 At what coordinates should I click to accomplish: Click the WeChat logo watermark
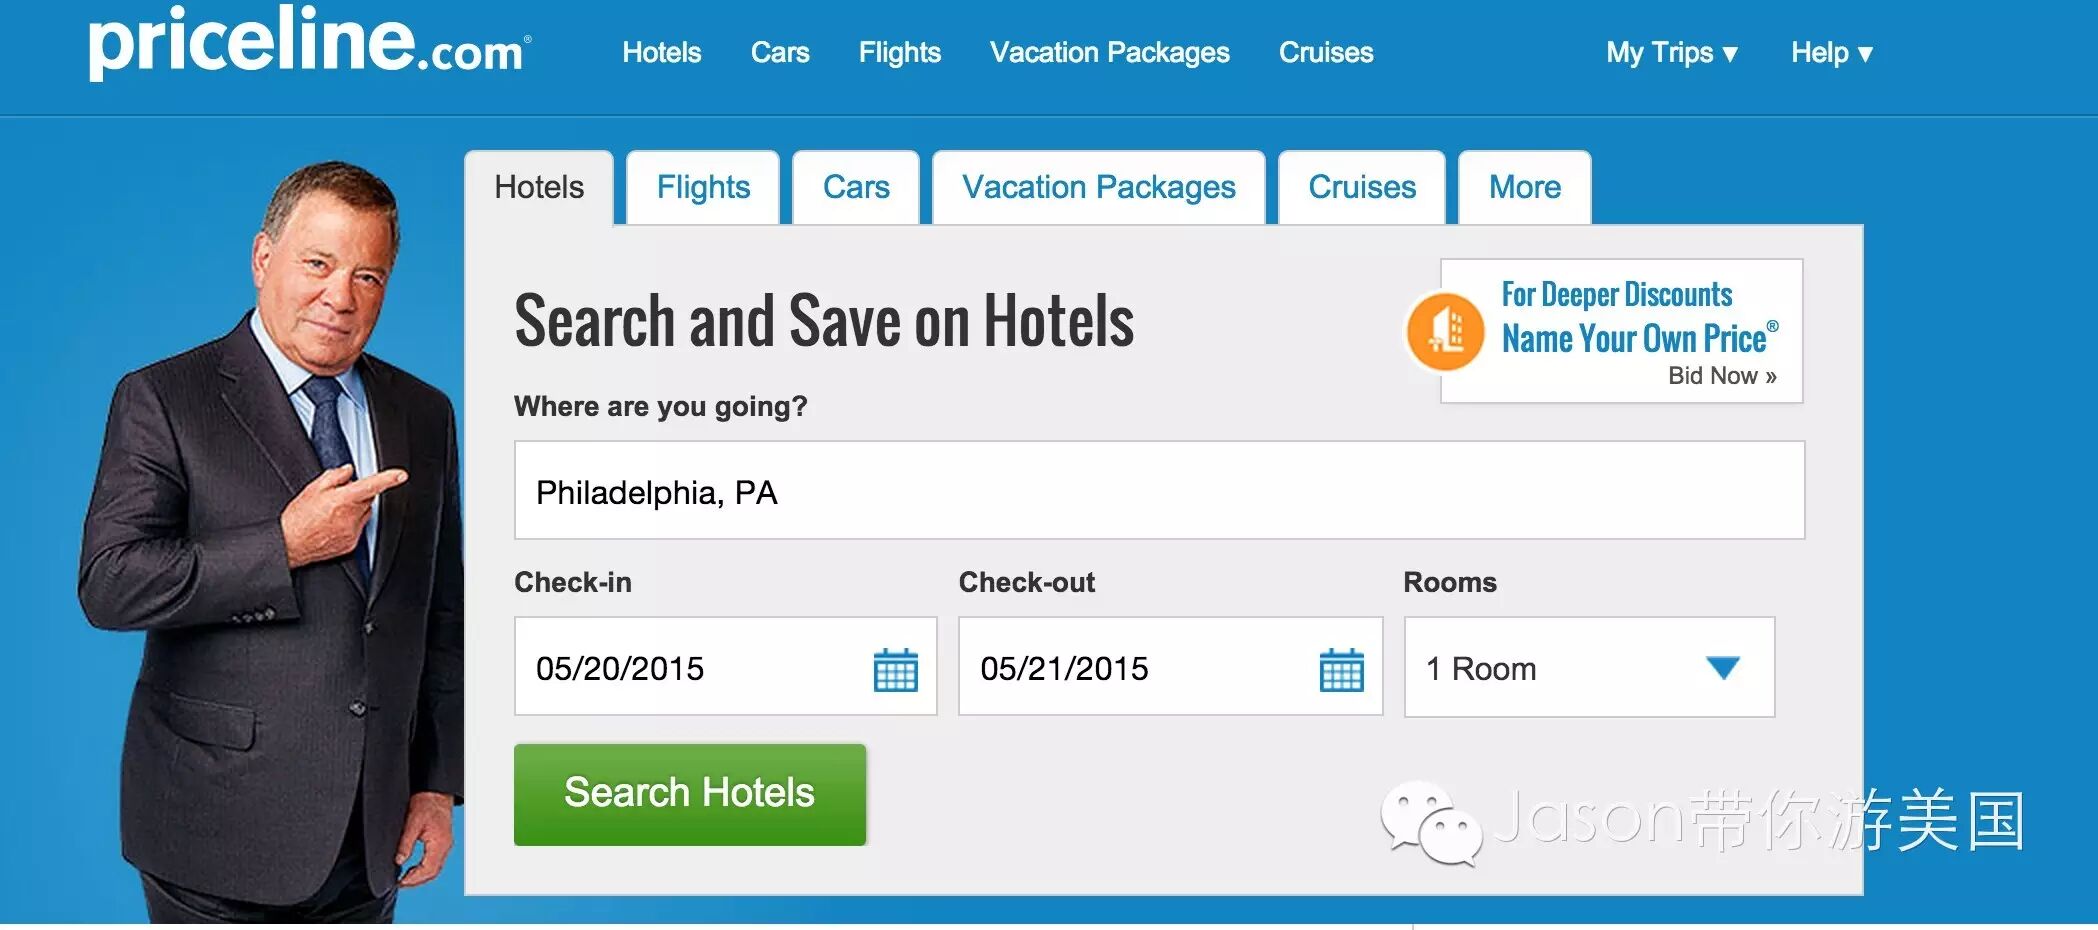(x=1430, y=821)
